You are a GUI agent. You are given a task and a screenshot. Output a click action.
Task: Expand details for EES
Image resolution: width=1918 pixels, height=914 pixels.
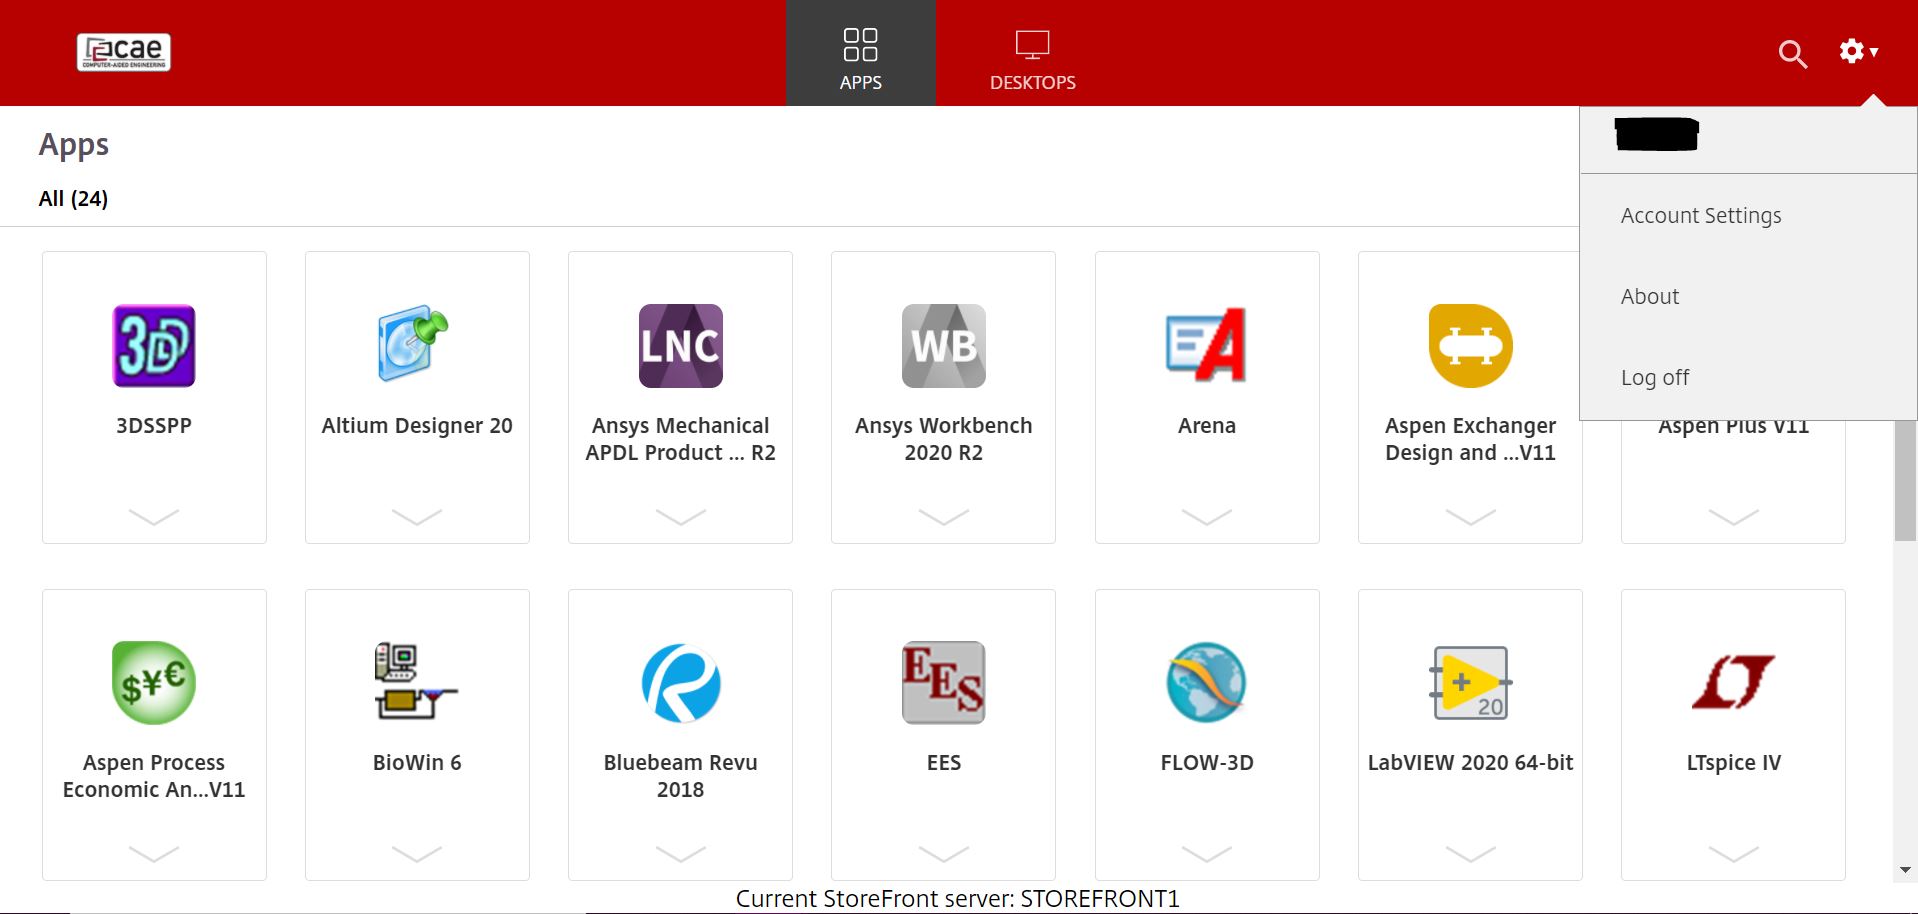pos(944,854)
